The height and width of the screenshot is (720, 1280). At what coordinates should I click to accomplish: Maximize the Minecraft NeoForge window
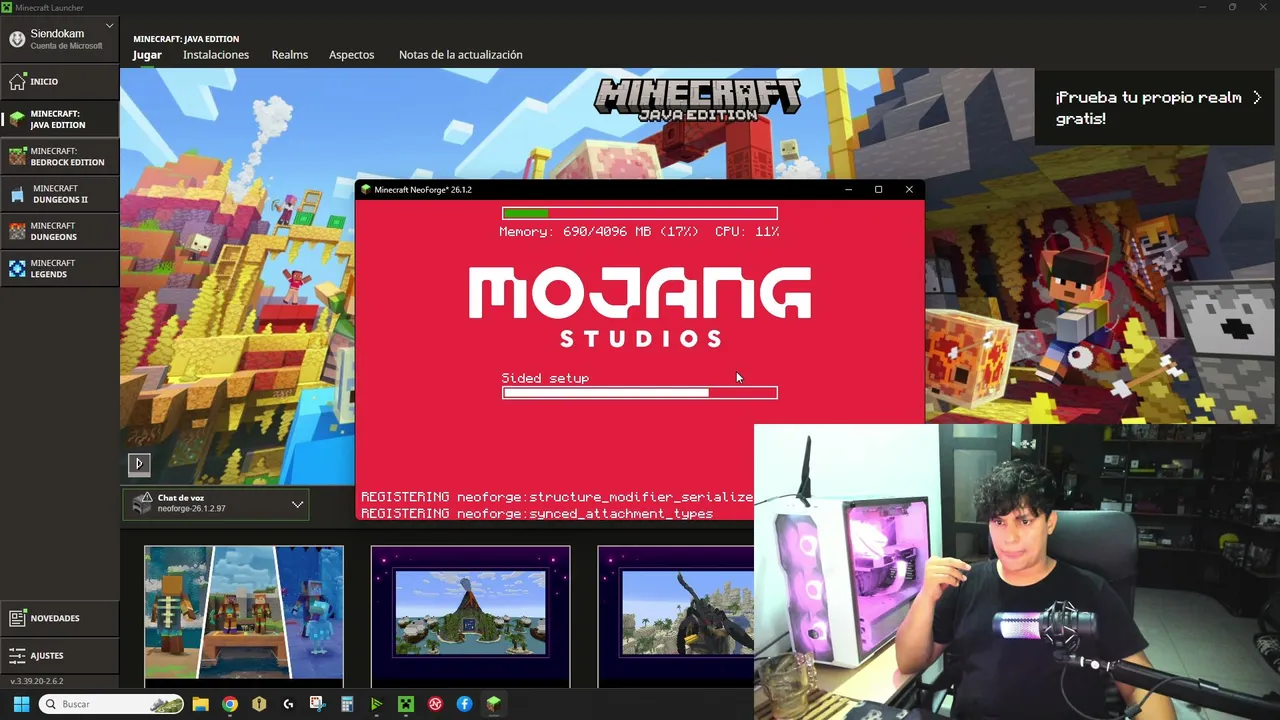(x=878, y=190)
